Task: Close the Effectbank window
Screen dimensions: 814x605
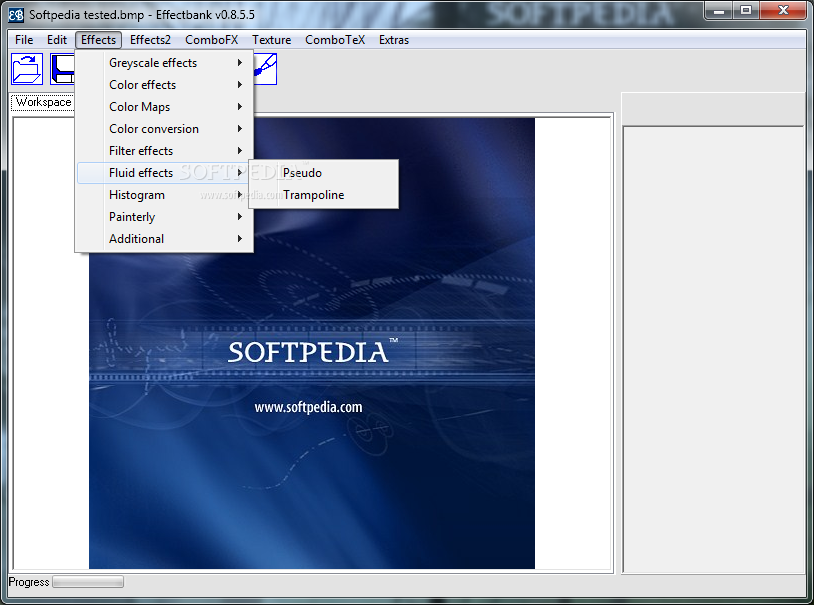Action: coord(783,10)
